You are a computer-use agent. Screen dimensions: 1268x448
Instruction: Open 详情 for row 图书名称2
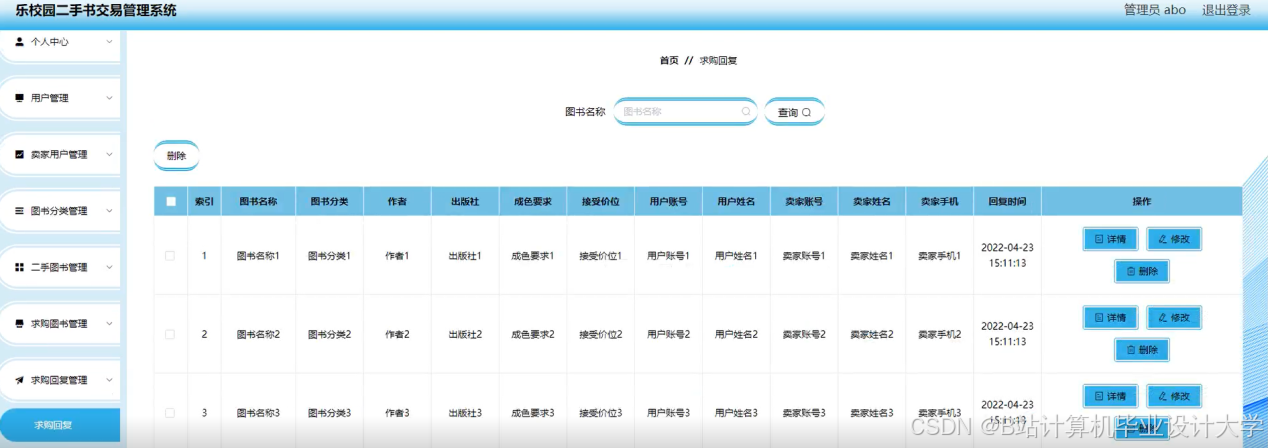tap(1110, 317)
